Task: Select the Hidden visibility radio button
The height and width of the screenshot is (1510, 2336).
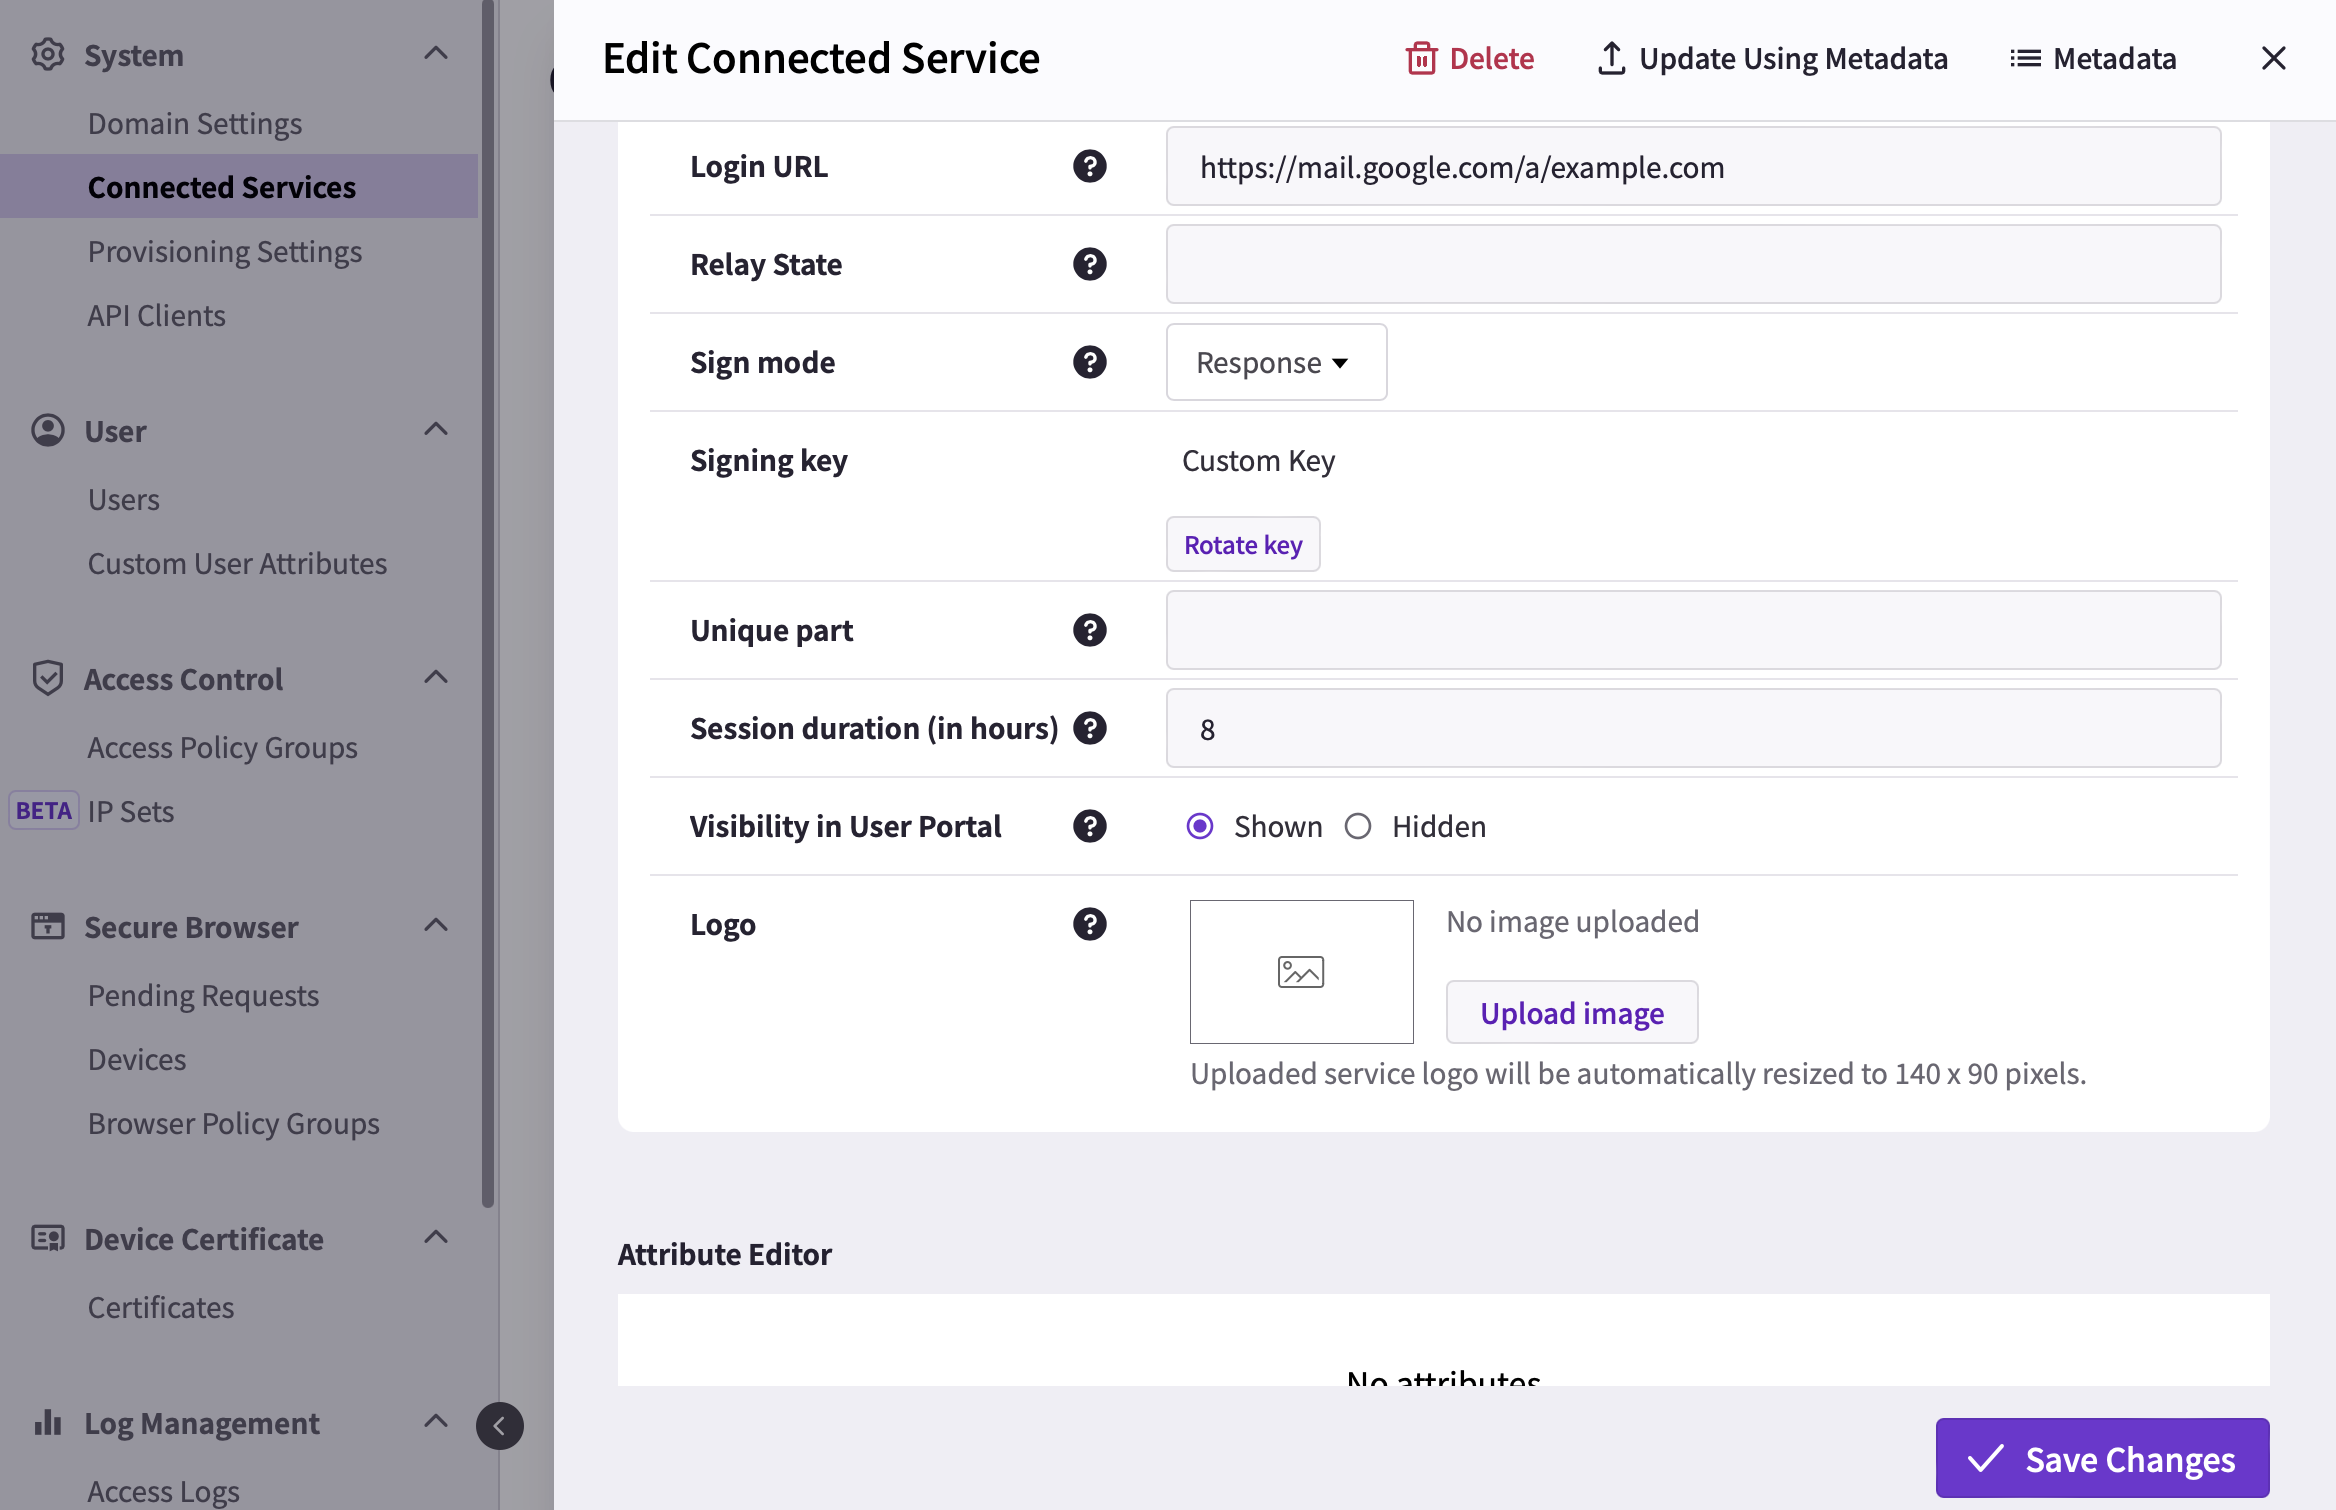Action: click(1358, 826)
